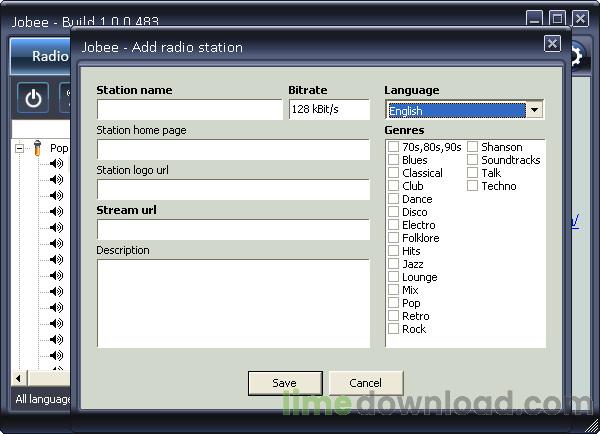This screenshot has height=434, width=600.
Task: Enable the Jazz genre checkbox
Action: coord(393,264)
